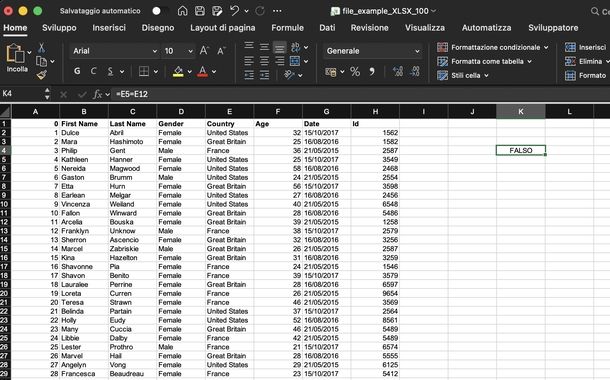The width and height of the screenshot is (610, 380).
Task: Click the Incolla paste button
Action: [16, 58]
